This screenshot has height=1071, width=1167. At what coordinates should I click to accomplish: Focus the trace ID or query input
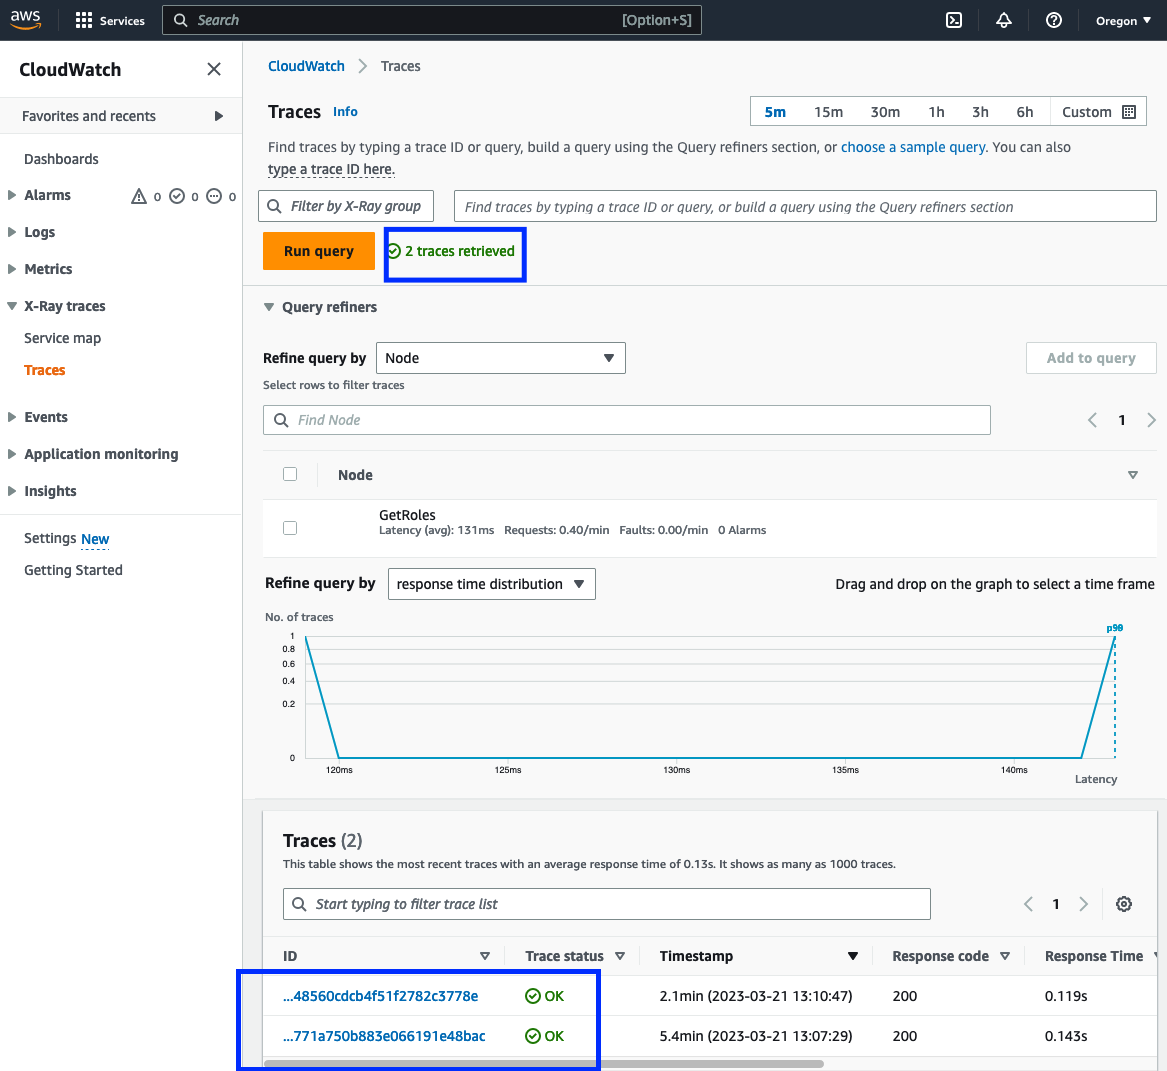[x=805, y=206]
